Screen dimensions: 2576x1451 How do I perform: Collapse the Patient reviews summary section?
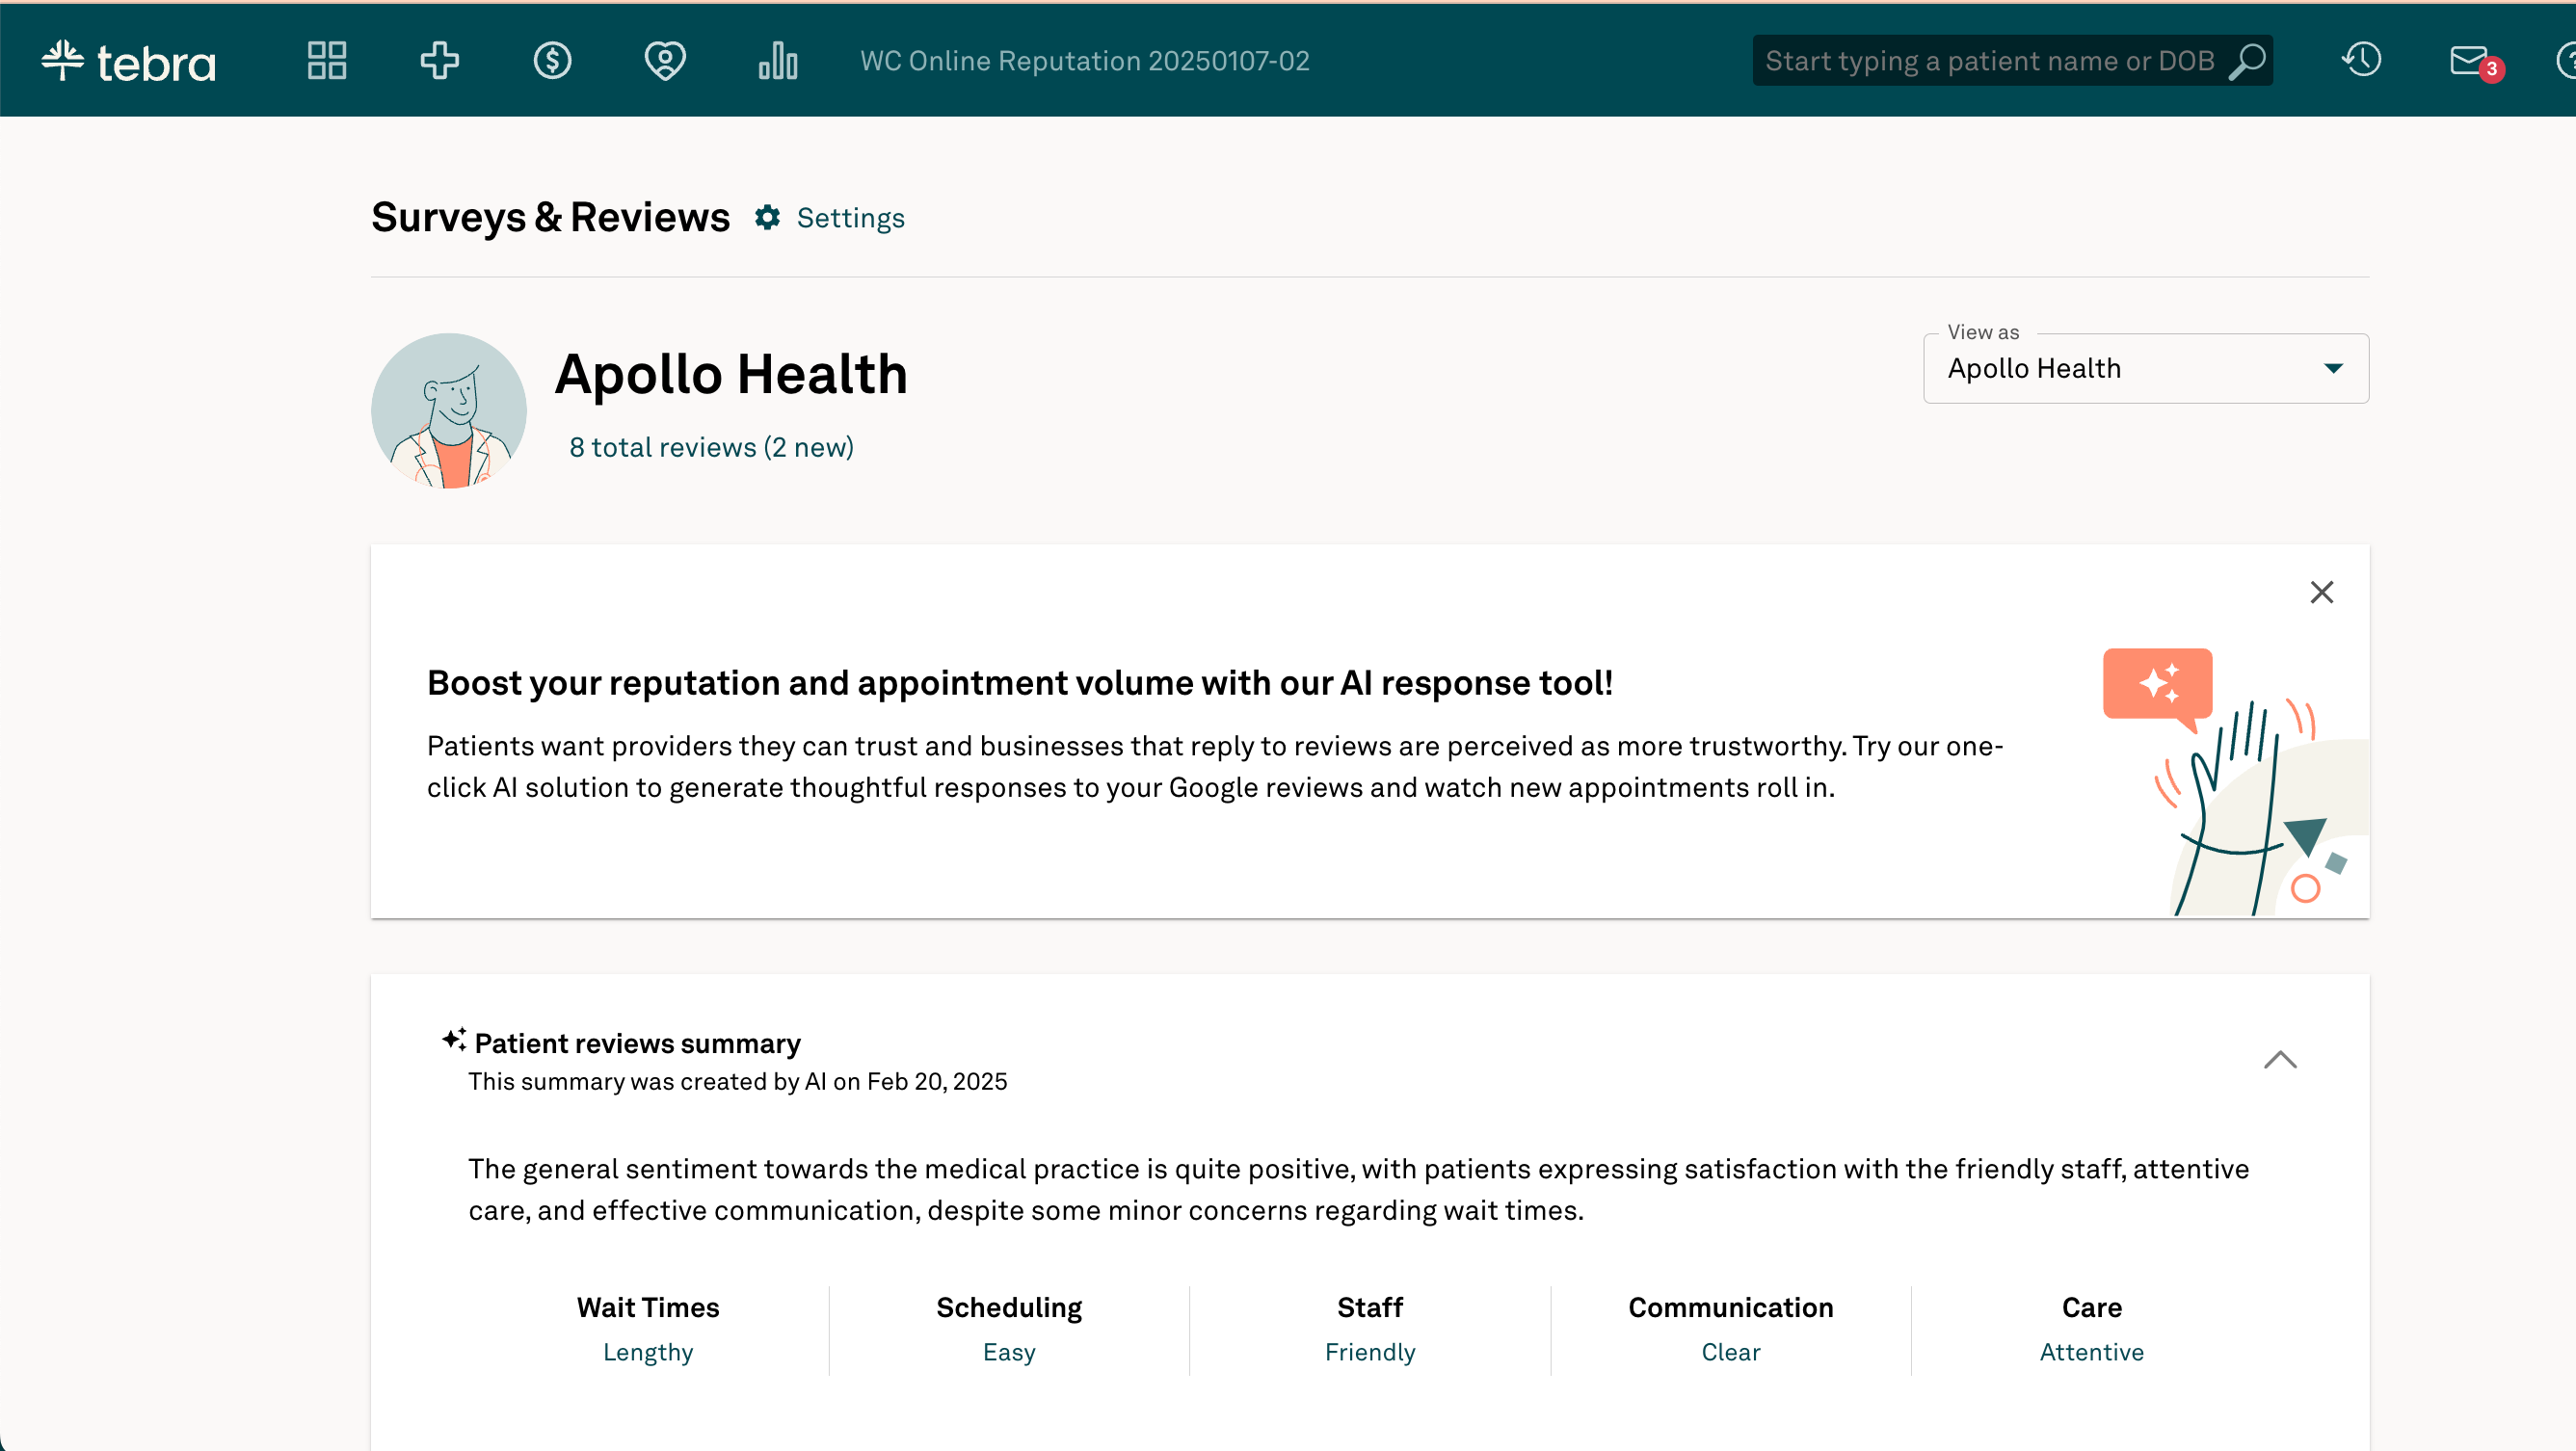(x=2280, y=1059)
